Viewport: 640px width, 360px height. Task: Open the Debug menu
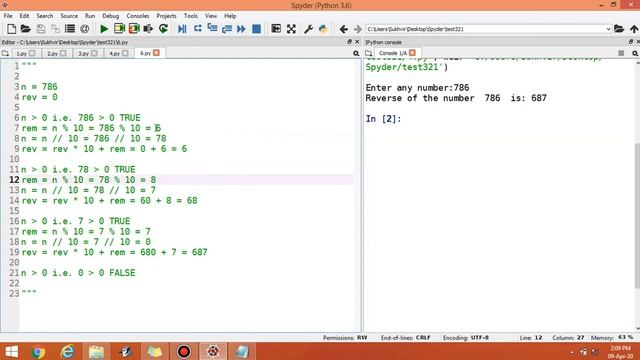[111, 16]
